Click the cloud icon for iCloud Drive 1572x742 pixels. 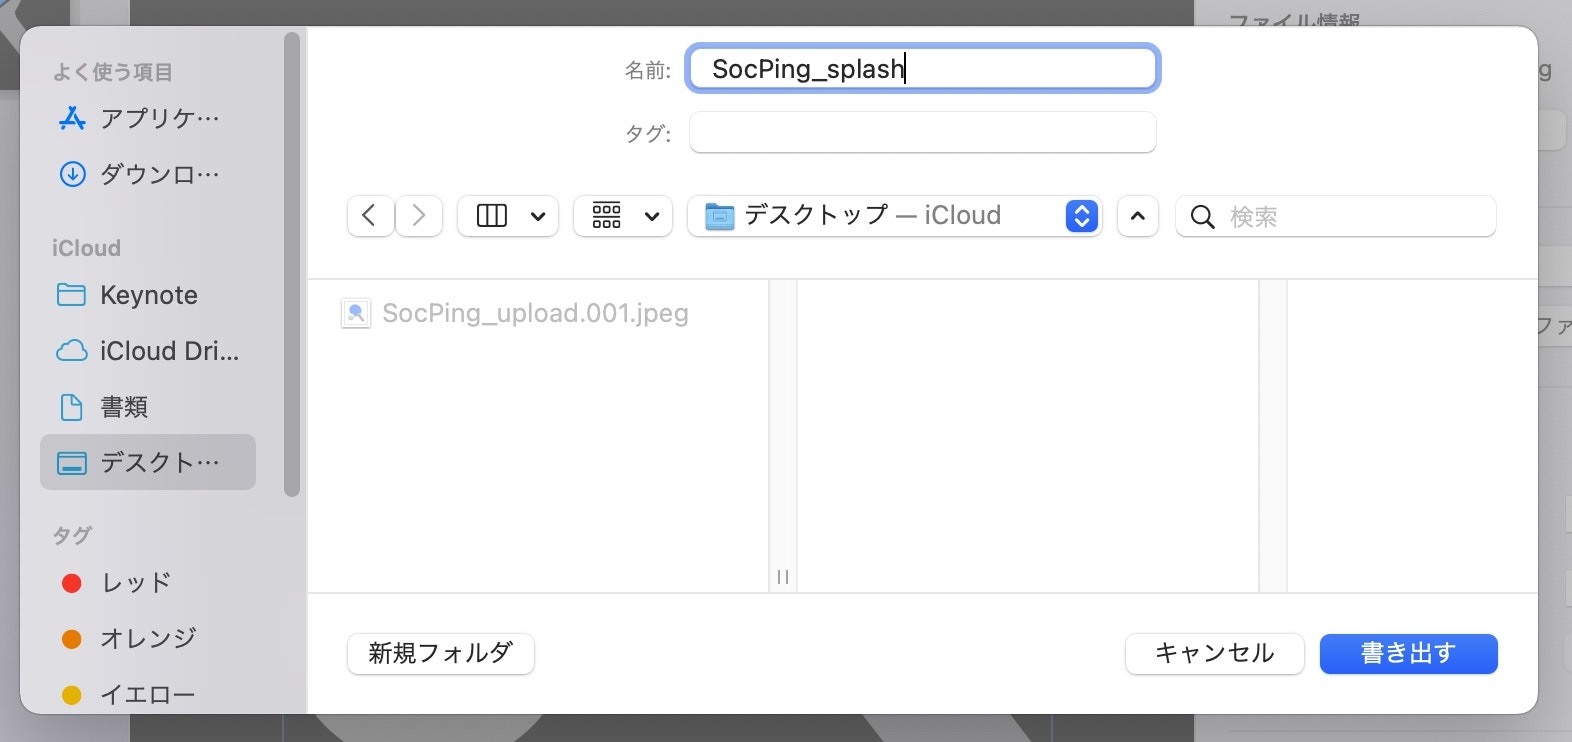coord(72,351)
